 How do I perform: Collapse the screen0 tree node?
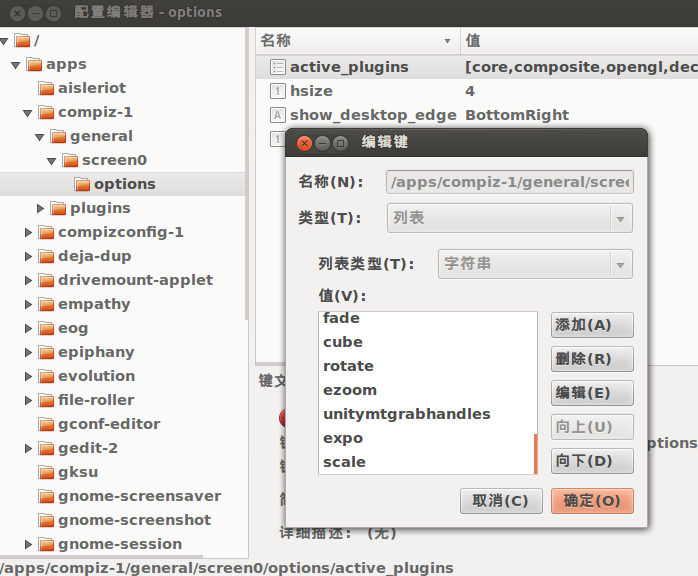(x=52, y=161)
